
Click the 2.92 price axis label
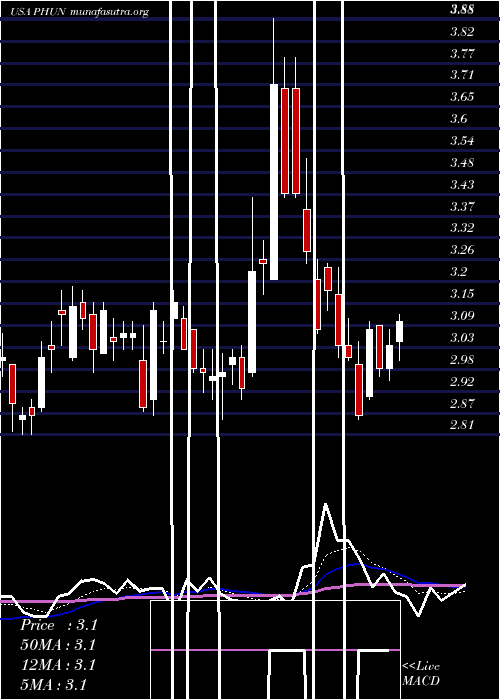click(462, 381)
